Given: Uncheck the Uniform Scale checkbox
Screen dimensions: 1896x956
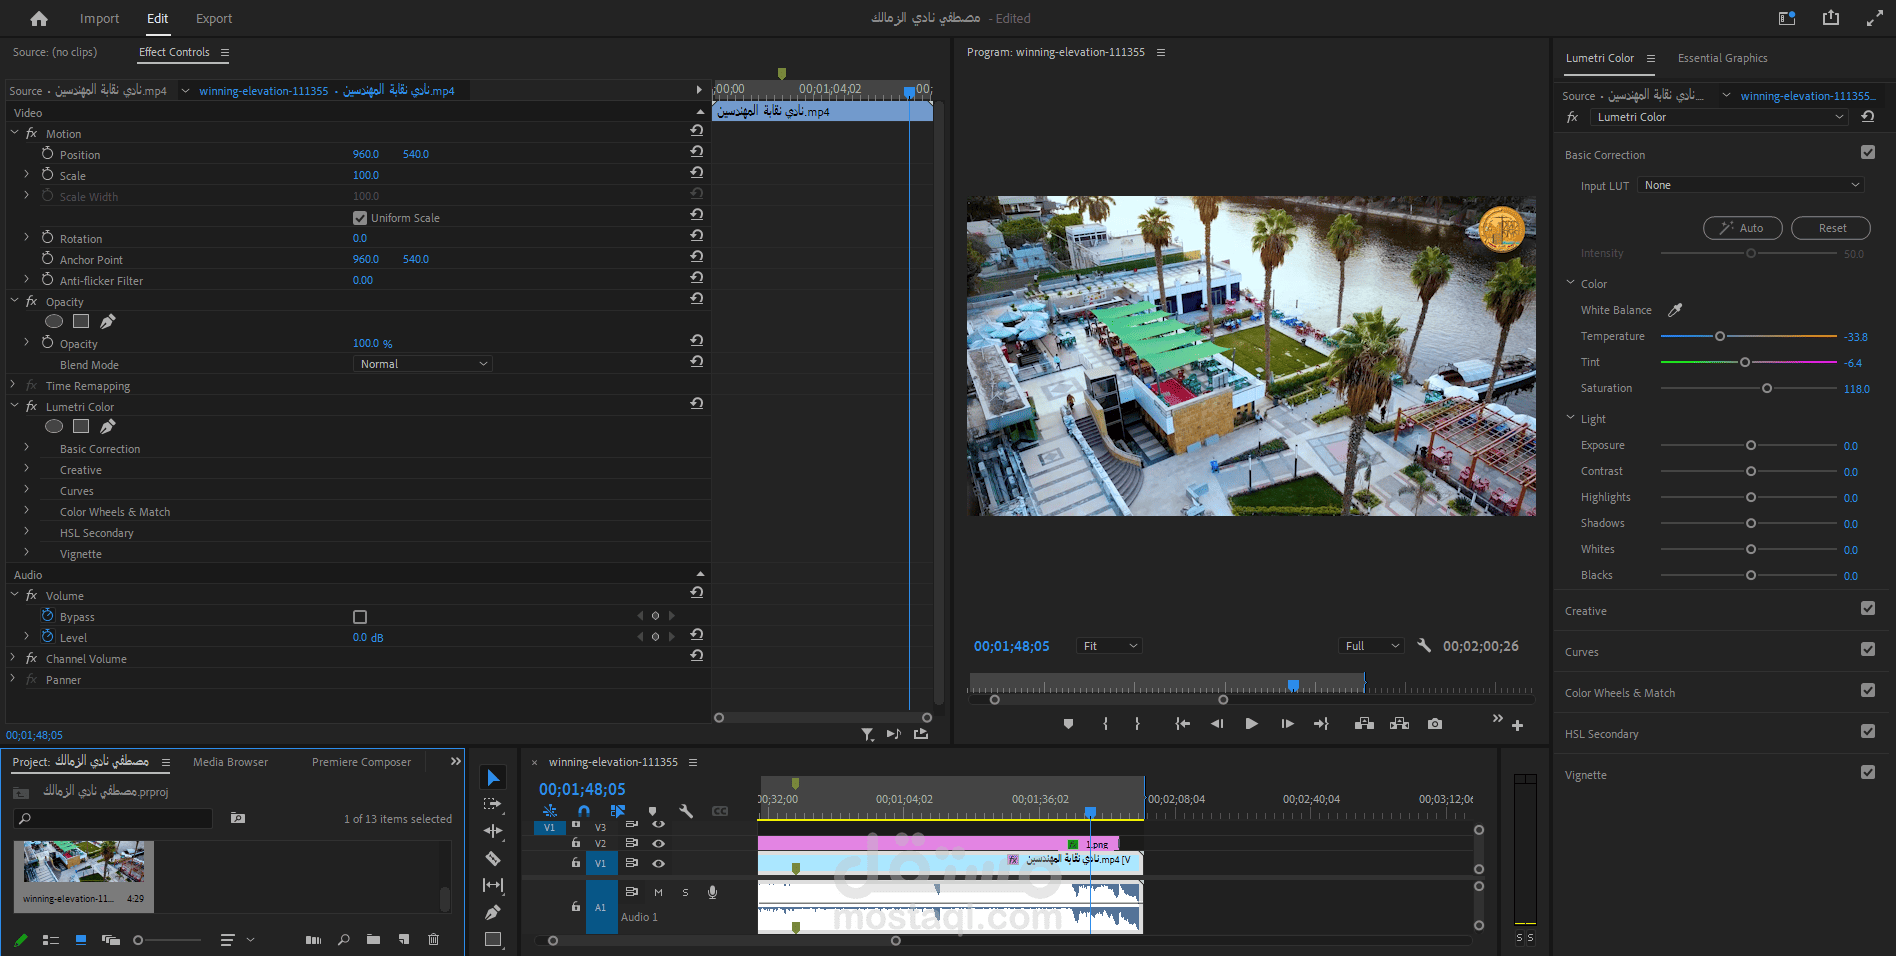Looking at the screenshot, I should tap(360, 218).
